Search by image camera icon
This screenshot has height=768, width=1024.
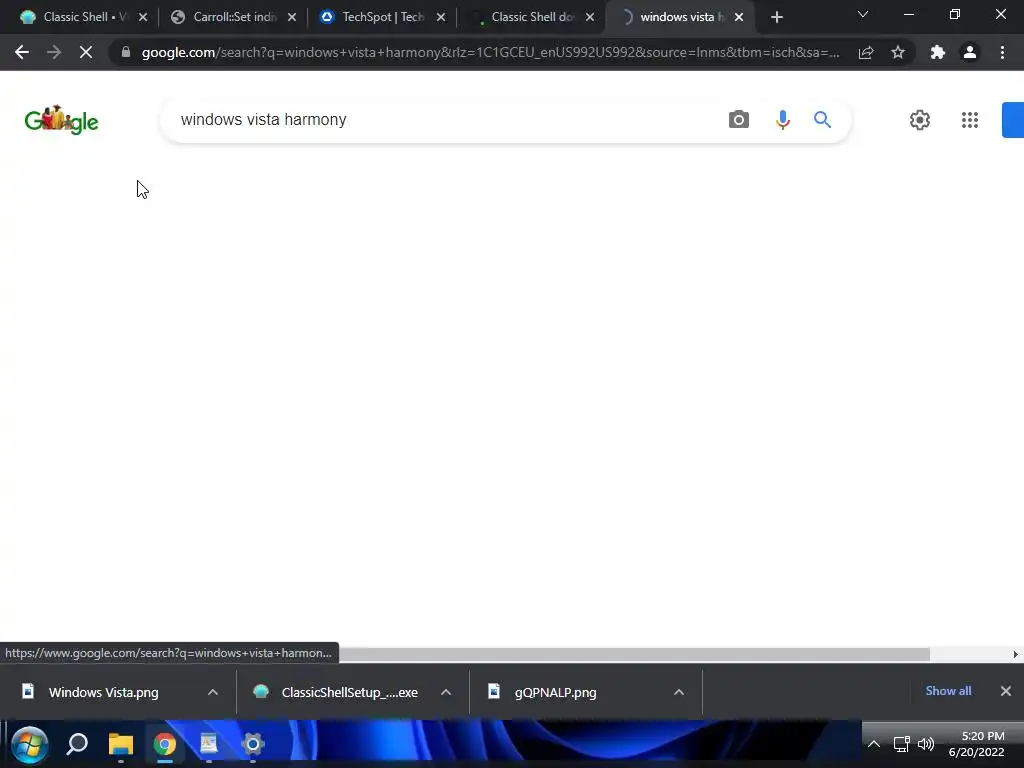[x=739, y=120]
